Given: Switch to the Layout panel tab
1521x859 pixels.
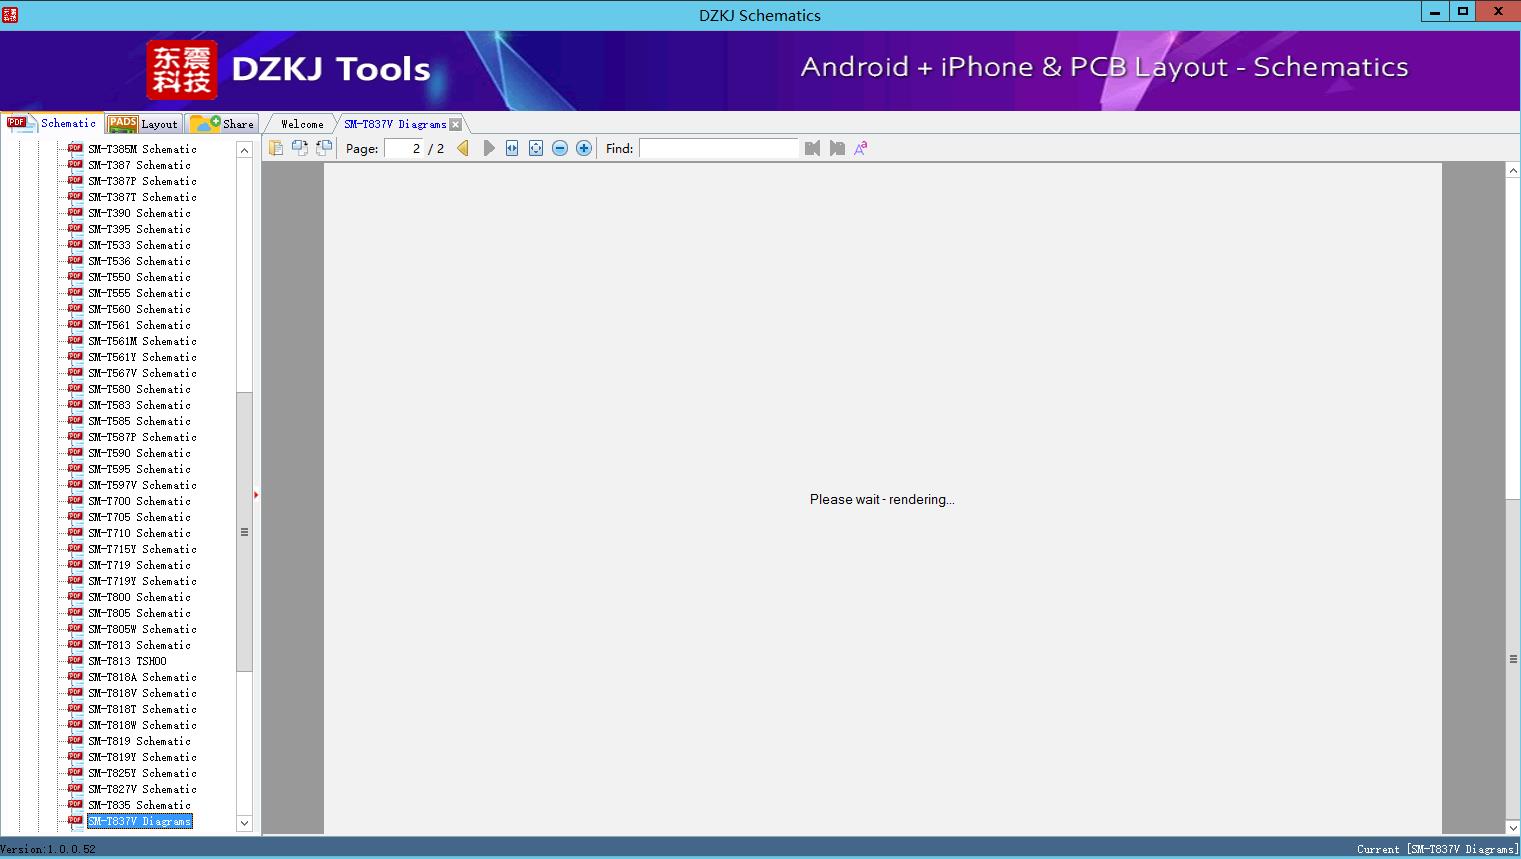Looking at the screenshot, I should (x=143, y=124).
